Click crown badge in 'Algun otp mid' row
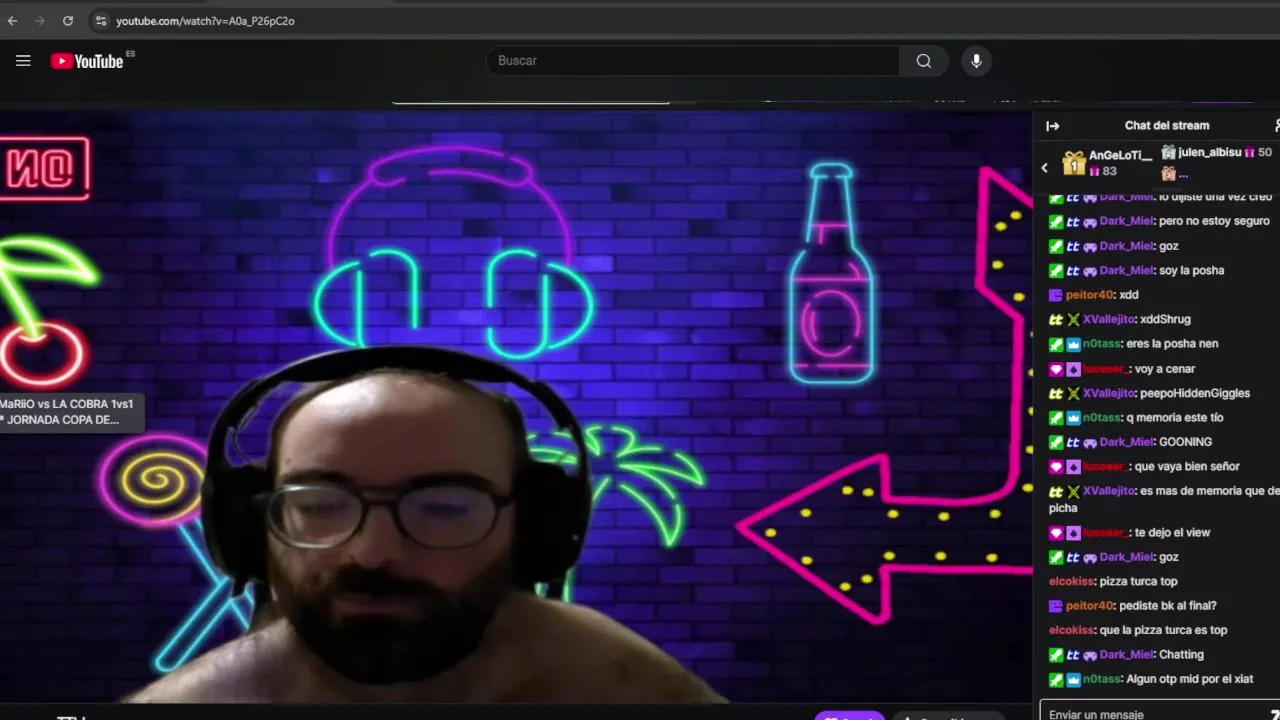 coord(1073,679)
